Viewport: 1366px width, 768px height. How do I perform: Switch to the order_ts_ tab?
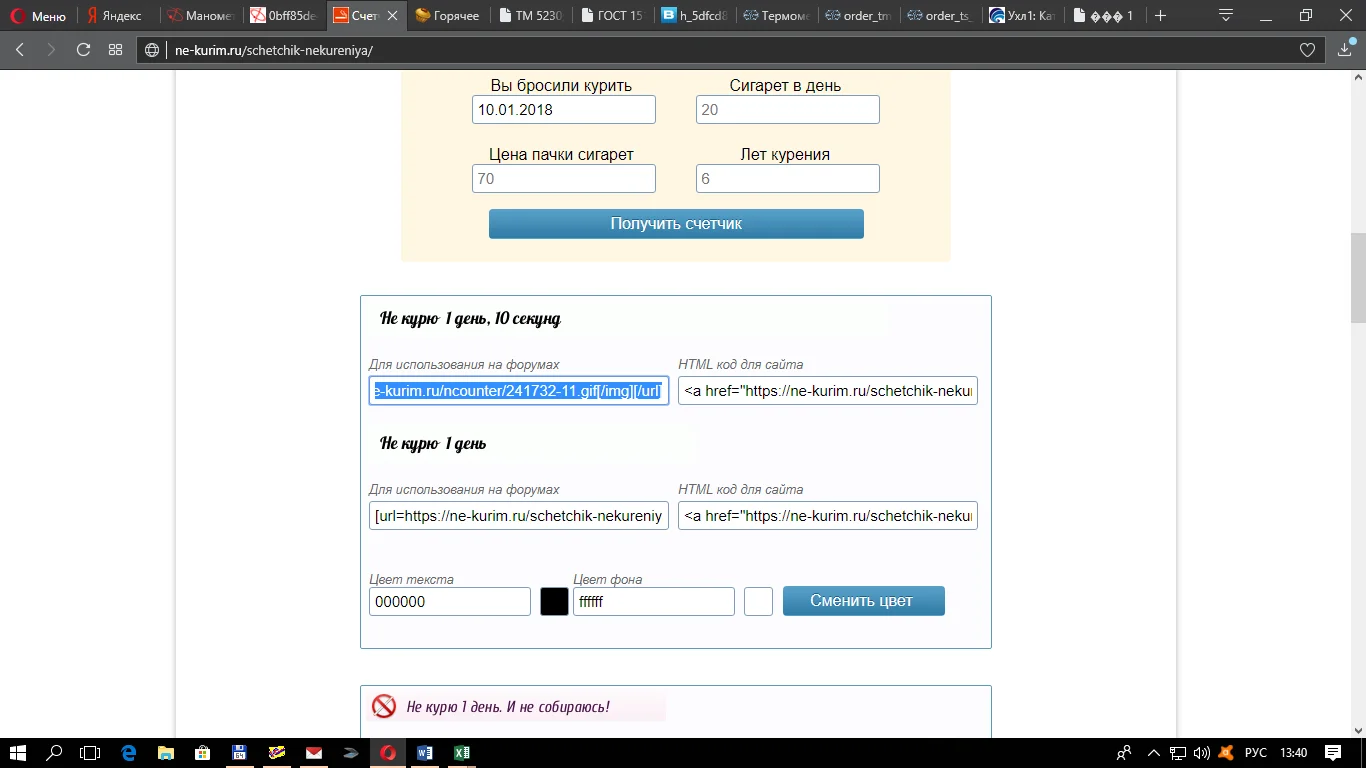coord(940,16)
